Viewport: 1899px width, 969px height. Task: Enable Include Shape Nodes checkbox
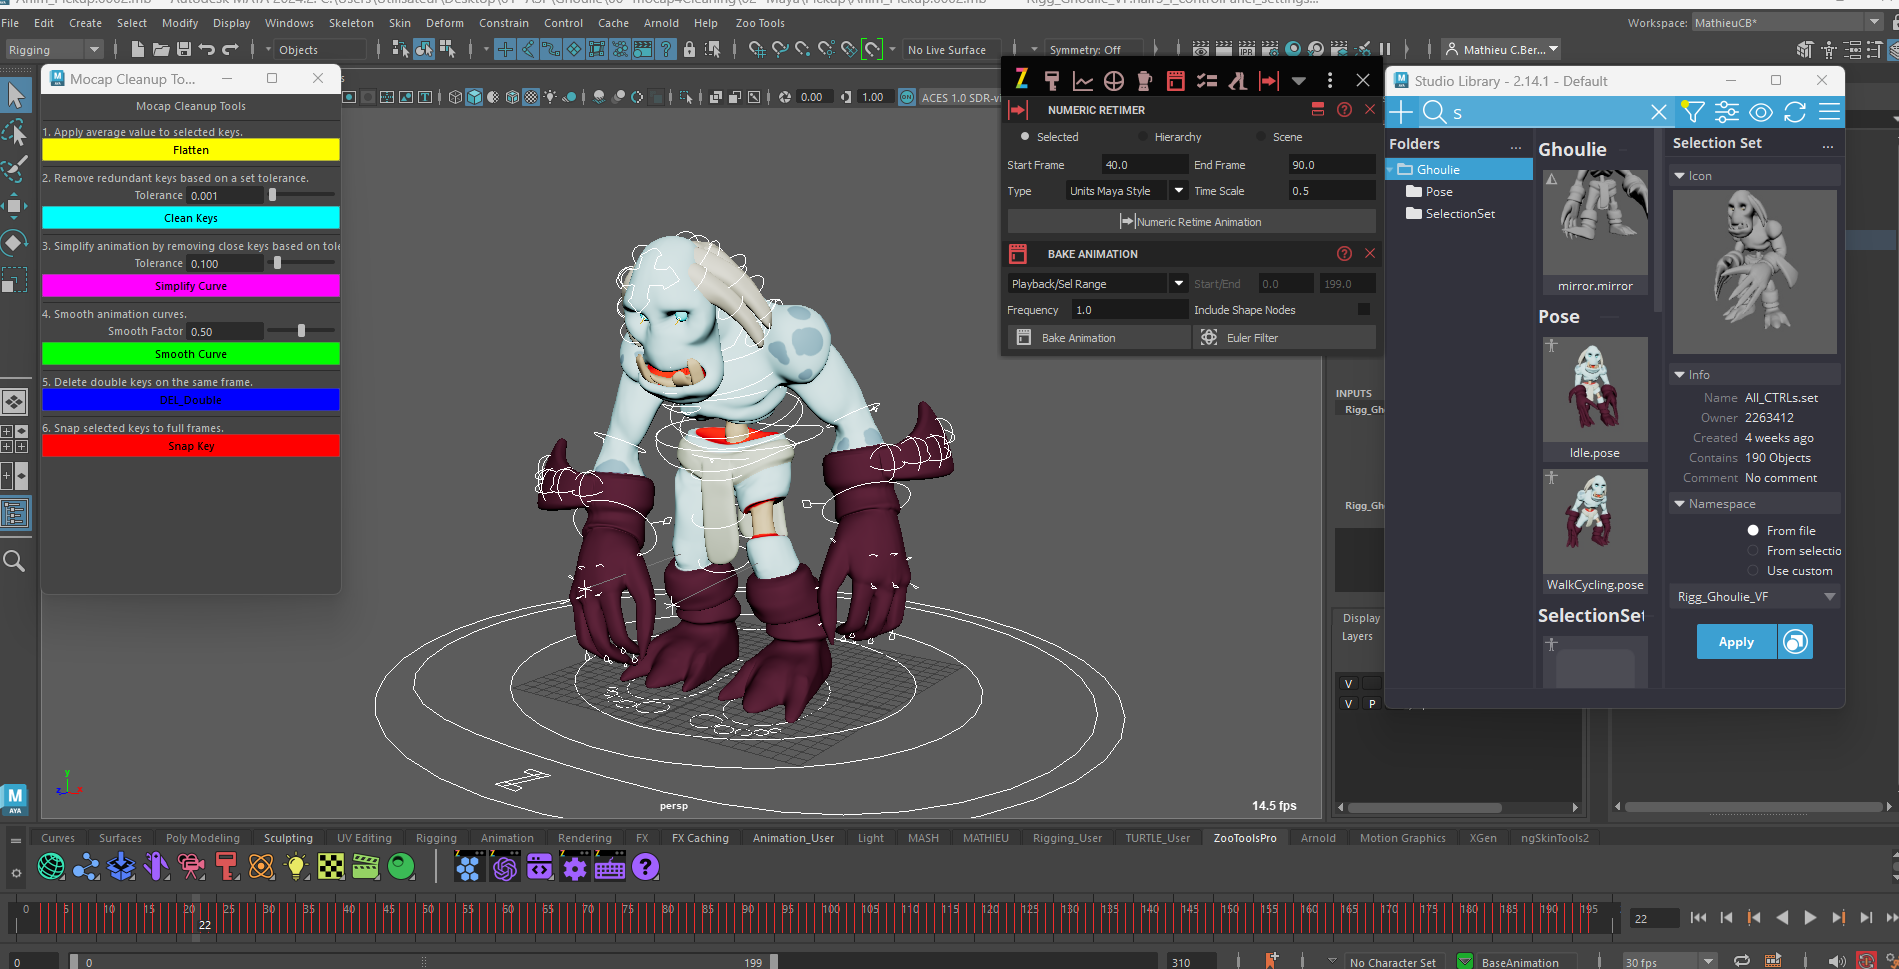click(x=1364, y=310)
